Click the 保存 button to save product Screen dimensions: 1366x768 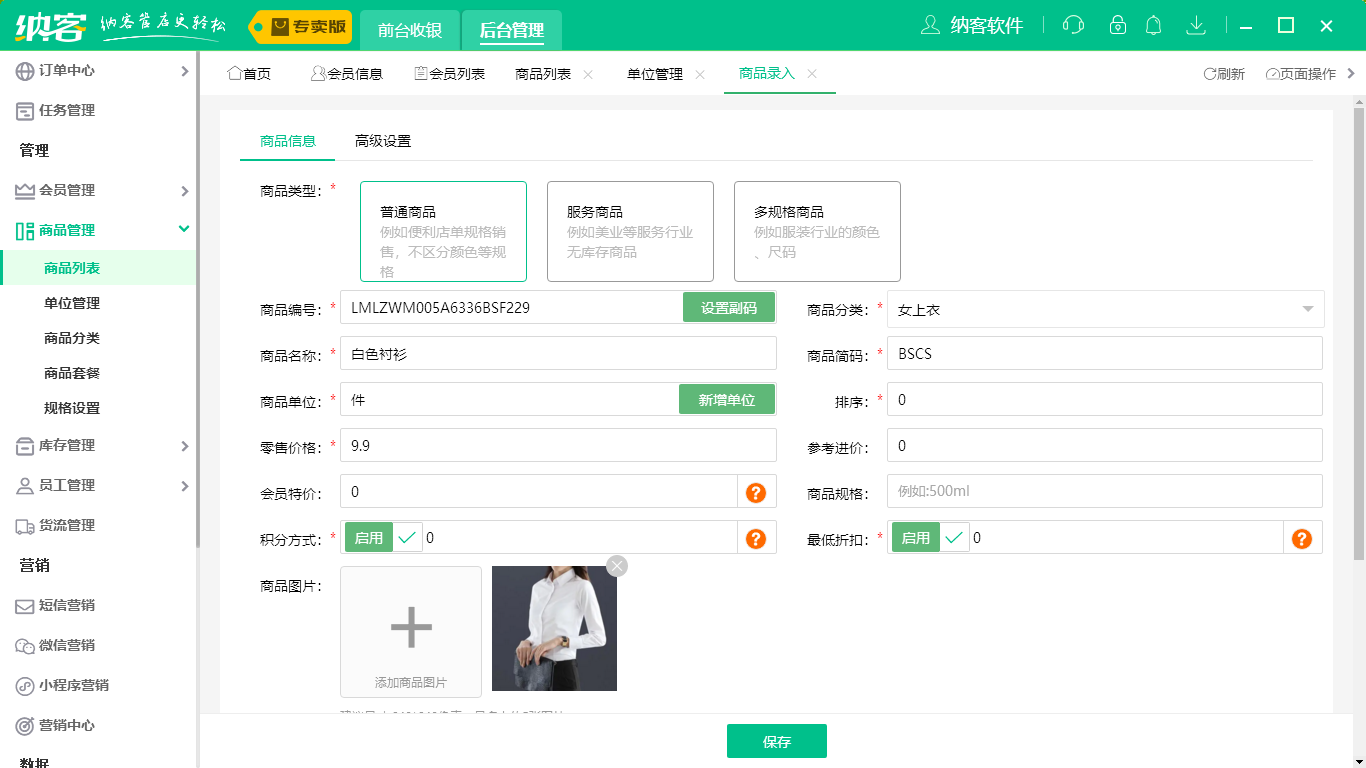click(x=777, y=741)
